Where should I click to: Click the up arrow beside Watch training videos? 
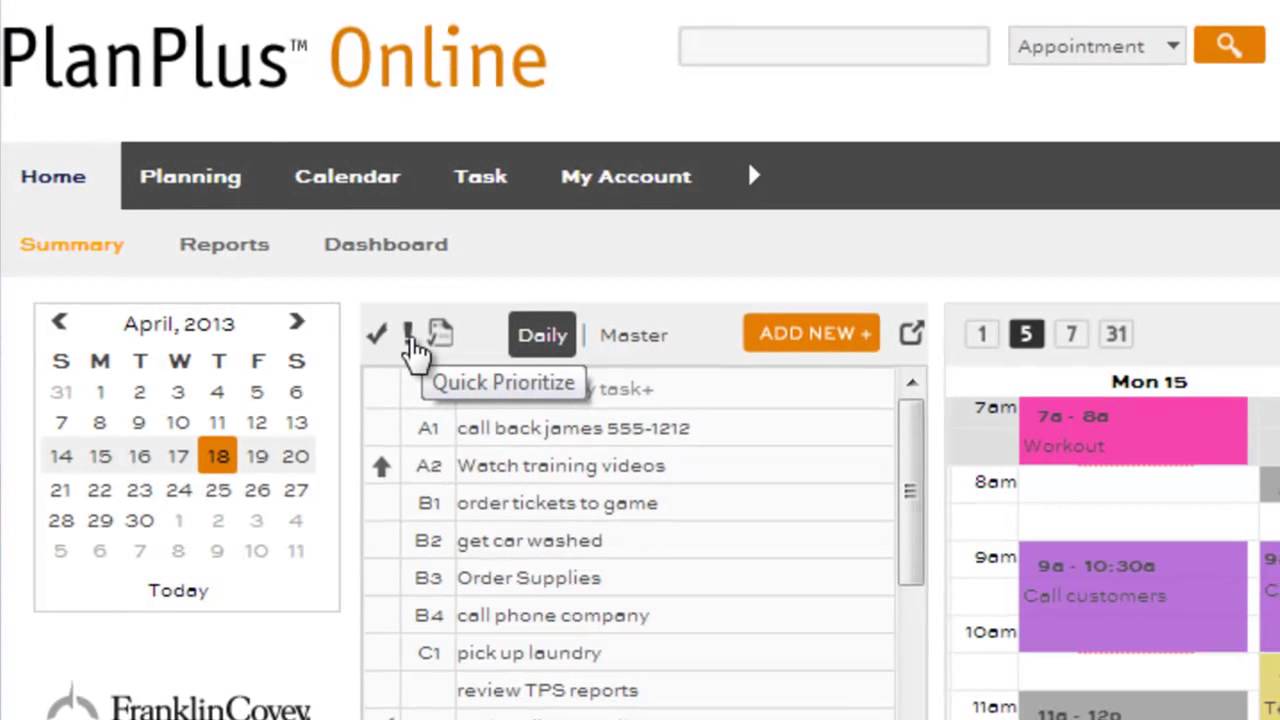pos(381,466)
